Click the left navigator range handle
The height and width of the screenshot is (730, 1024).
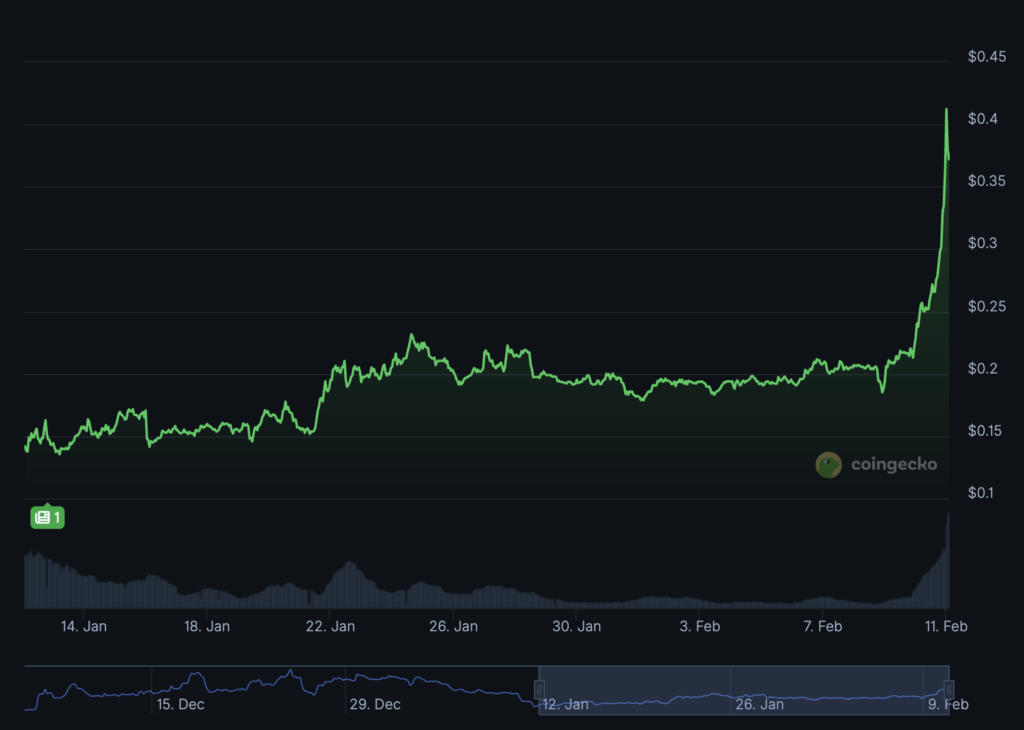[539, 689]
